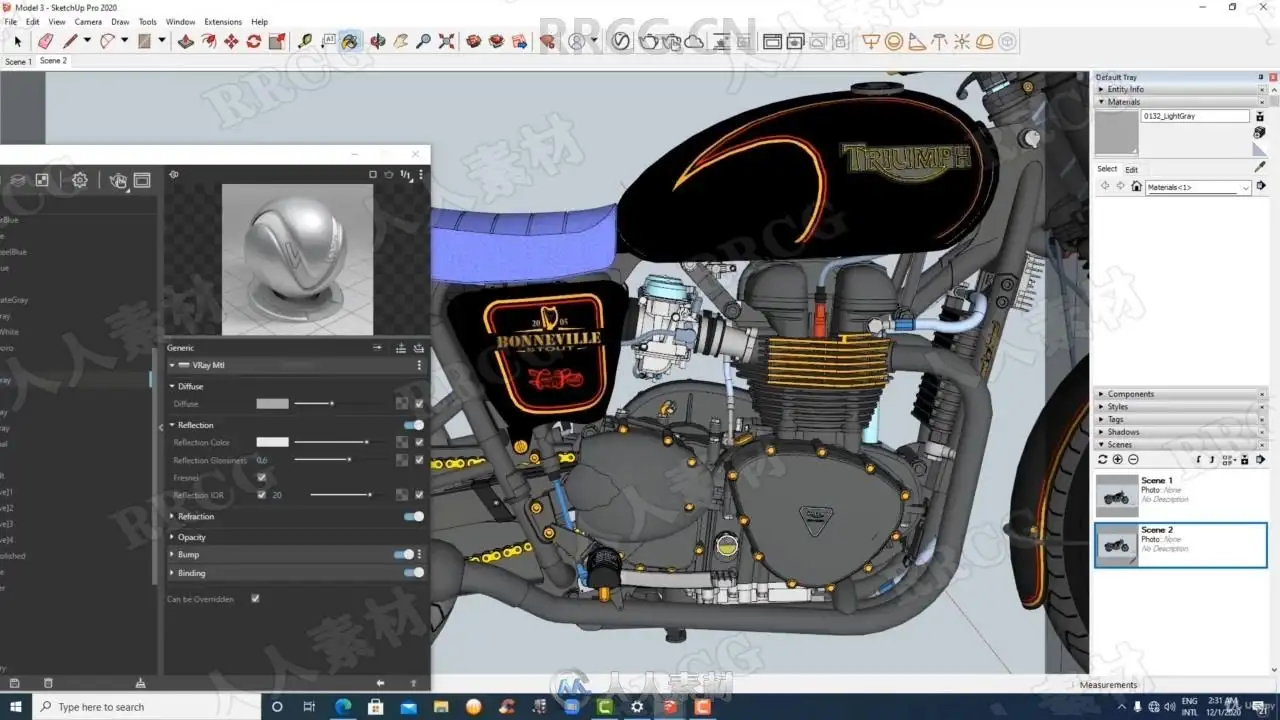
Task: Click the Add Scene plus icon
Action: (x=1118, y=459)
